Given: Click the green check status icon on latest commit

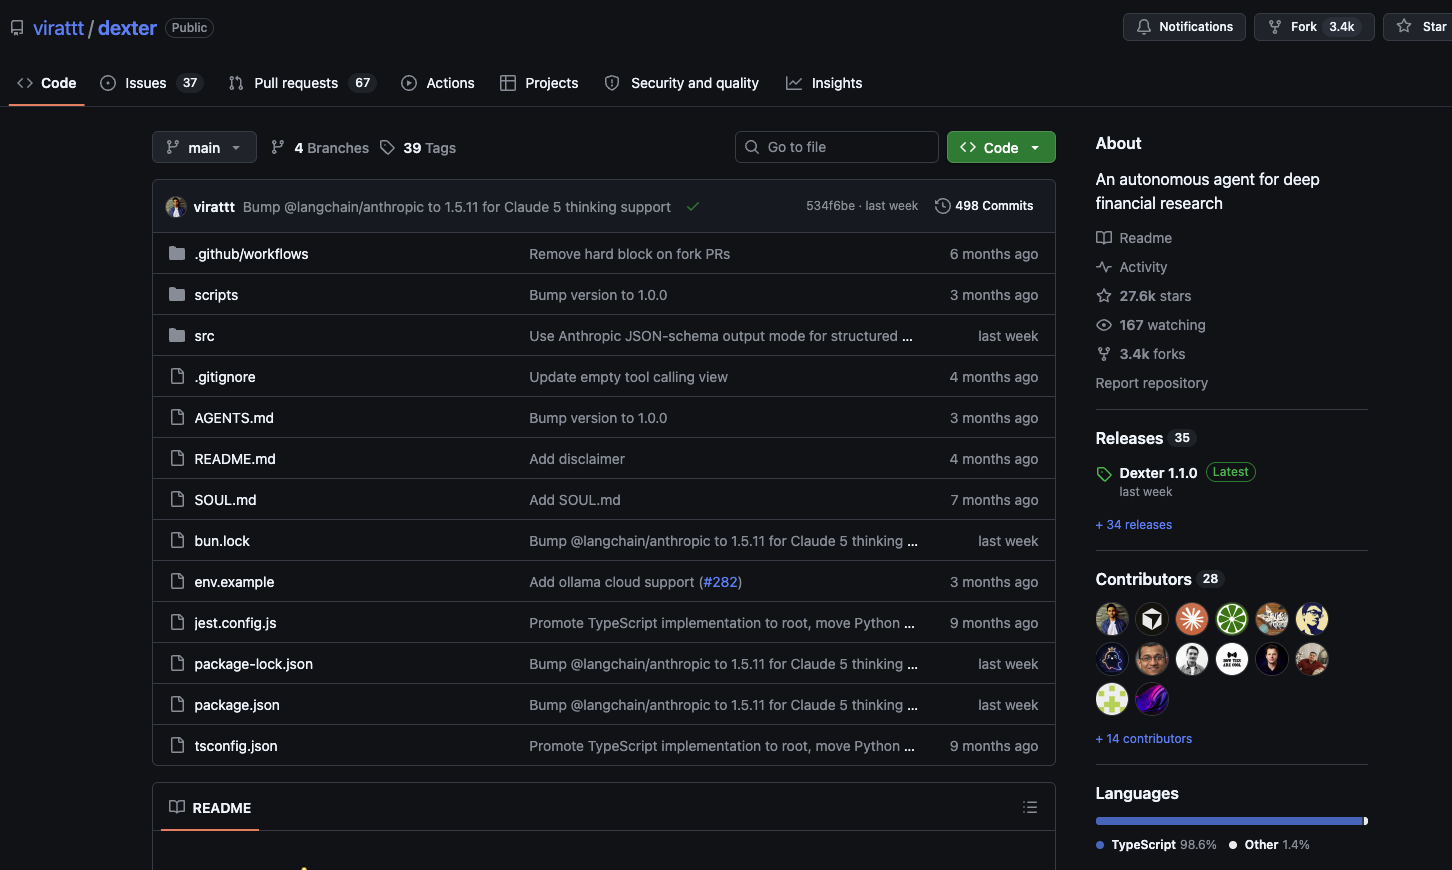Looking at the screenshot, I should pos(693,207).
